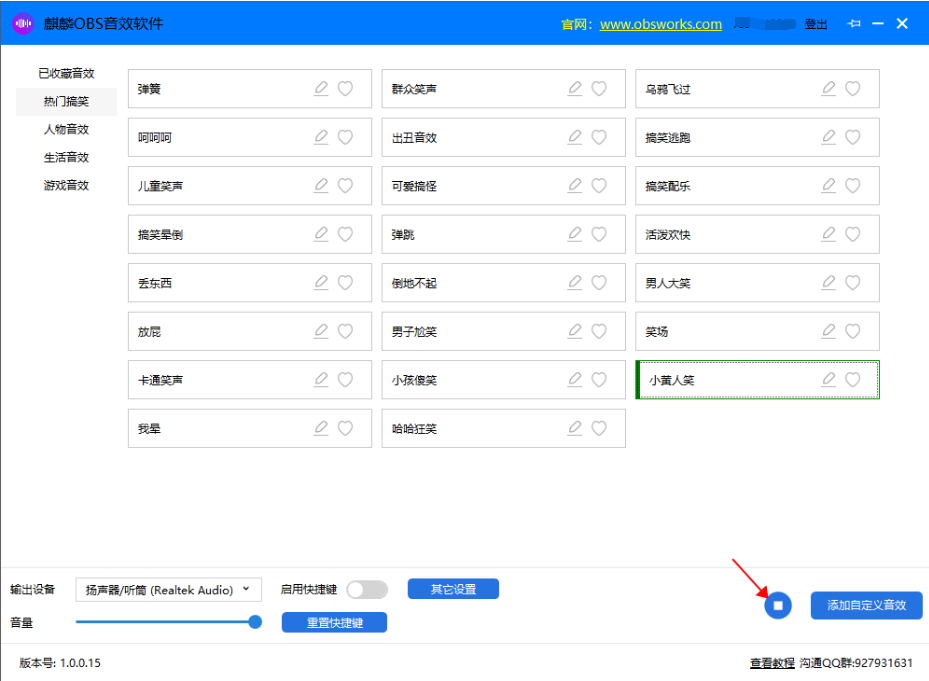Click the heart icon on 男人大笑
This screenshot has width=929, height=681.
coord(853,283)
